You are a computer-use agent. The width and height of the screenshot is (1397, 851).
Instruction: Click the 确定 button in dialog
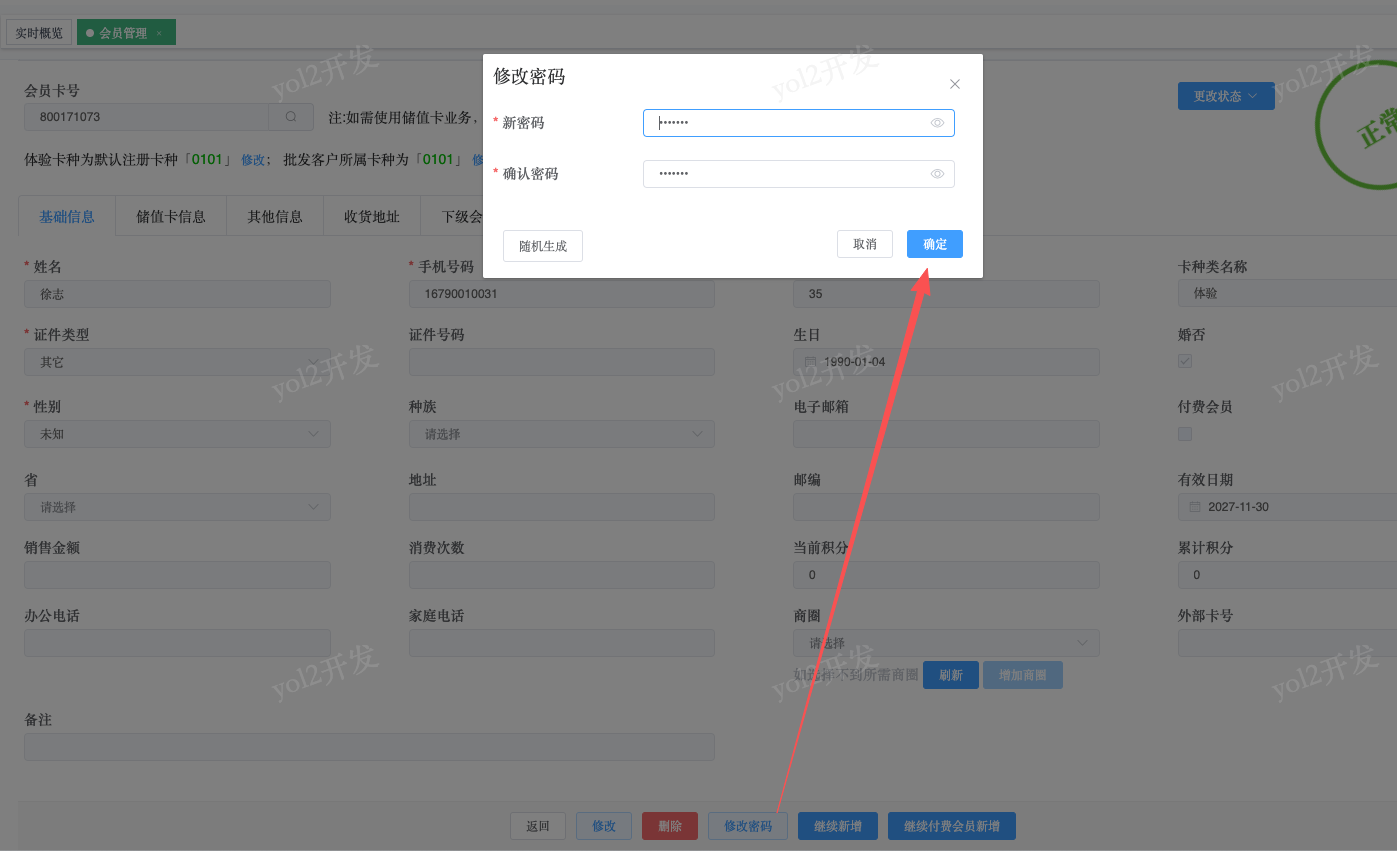(x=935, y=244)
